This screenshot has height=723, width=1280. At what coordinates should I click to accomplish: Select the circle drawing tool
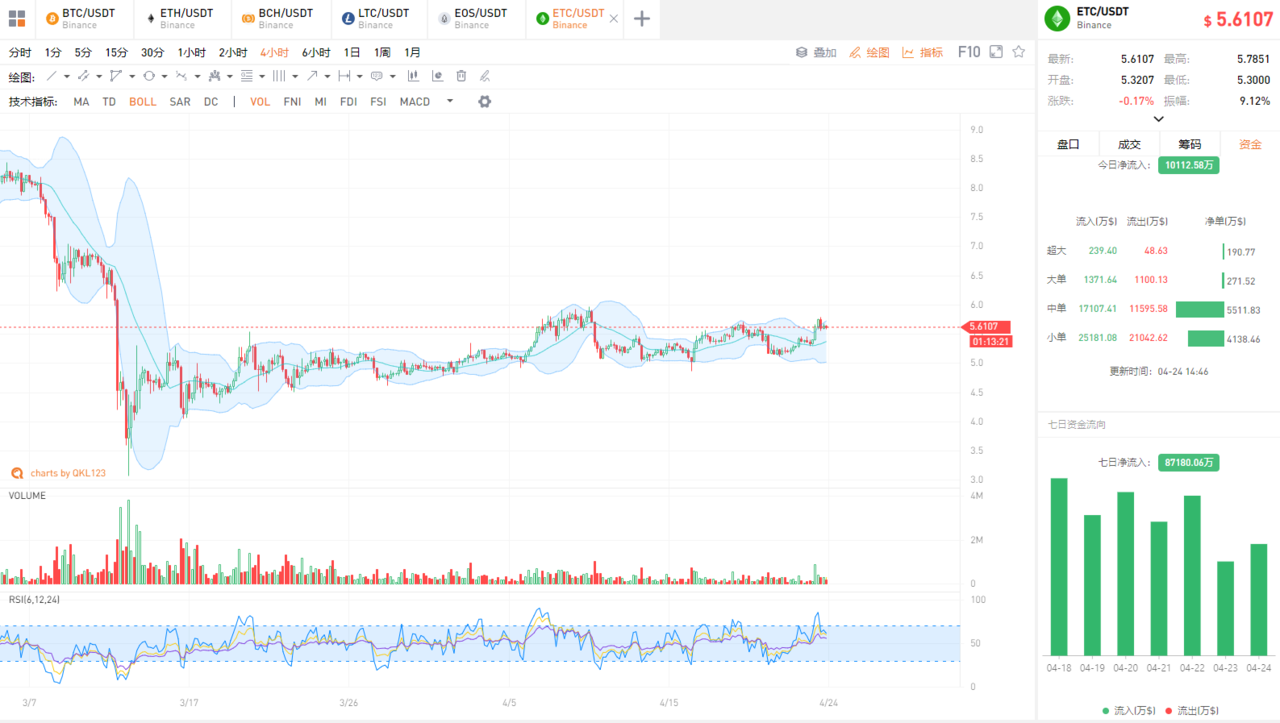[x=149, y=76]
